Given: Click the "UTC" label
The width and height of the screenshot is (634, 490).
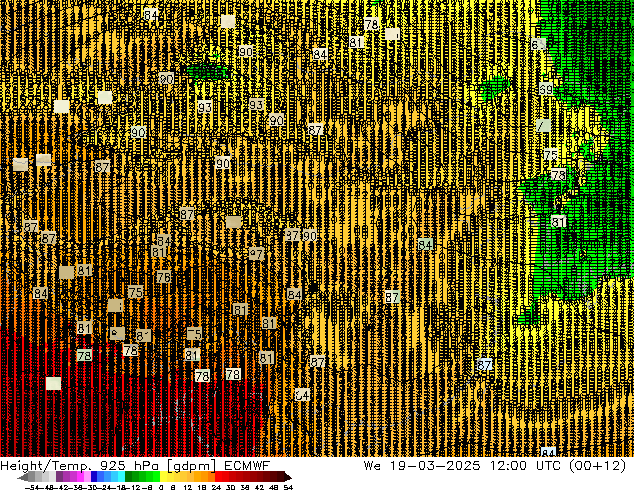Looking at the screenshot, I should (x=548, y=466).
